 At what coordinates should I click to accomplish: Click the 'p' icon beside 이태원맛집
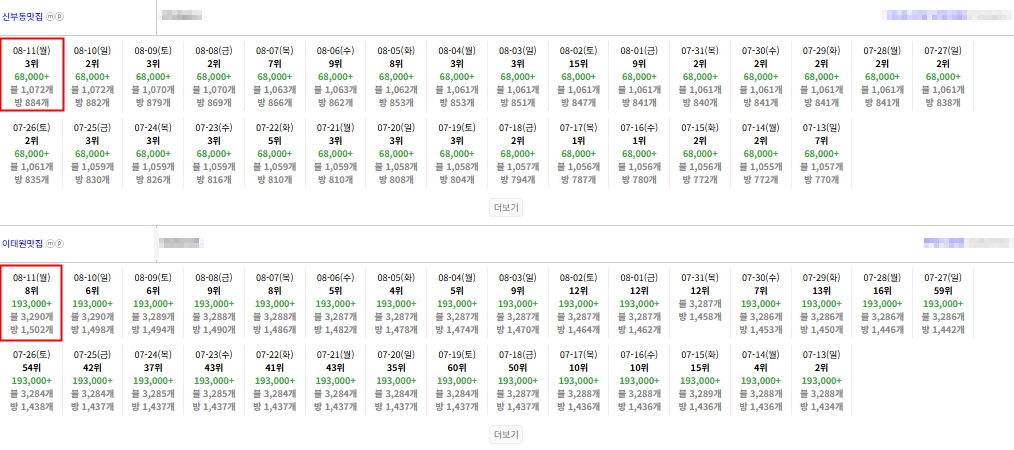click(x=59, y=244)
